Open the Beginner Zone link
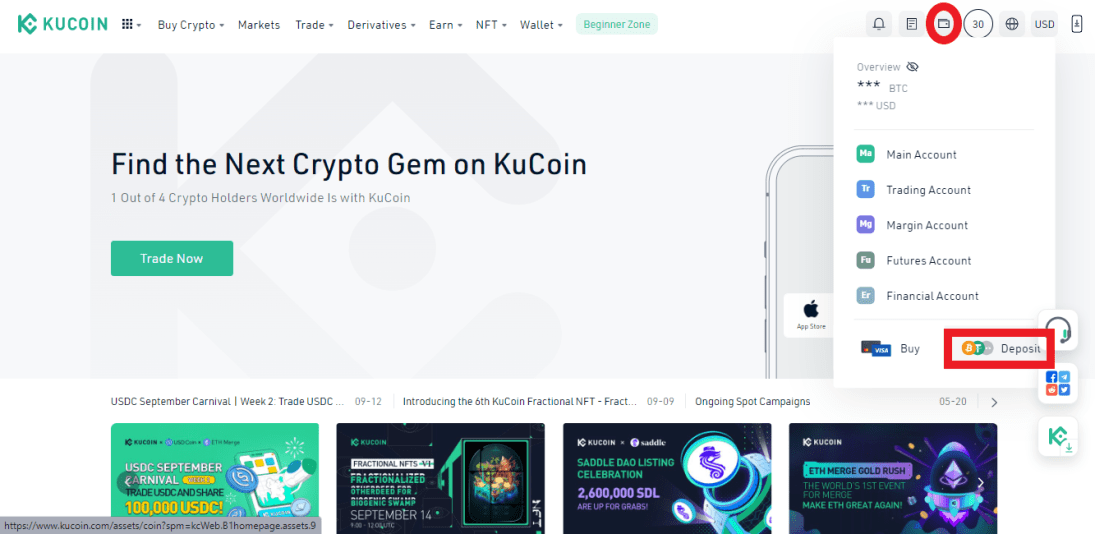1095x534 pixels. [x=617, y=24]
